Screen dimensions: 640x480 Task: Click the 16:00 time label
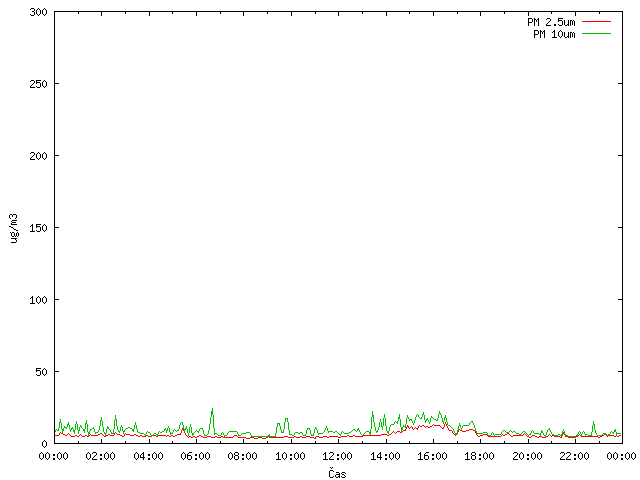(x=432, y=456)
